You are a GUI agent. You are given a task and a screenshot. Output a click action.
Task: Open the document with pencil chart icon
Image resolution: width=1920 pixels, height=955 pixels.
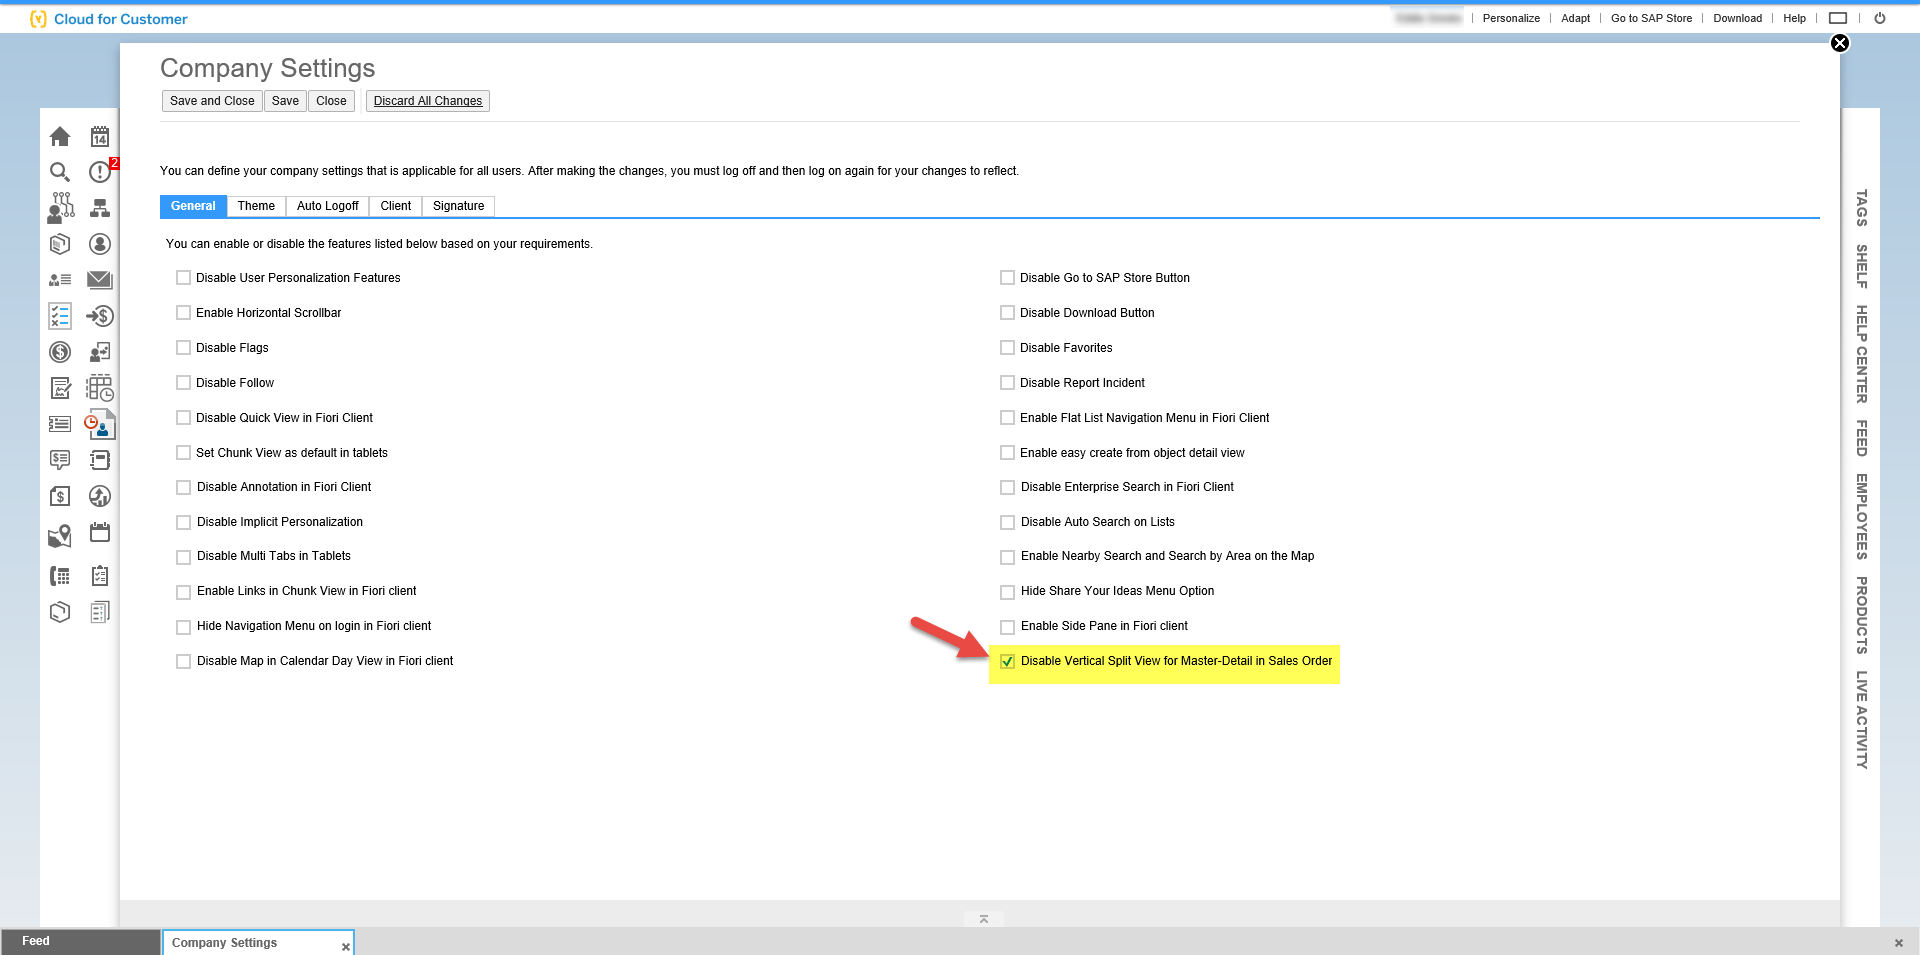pos(60,388)
